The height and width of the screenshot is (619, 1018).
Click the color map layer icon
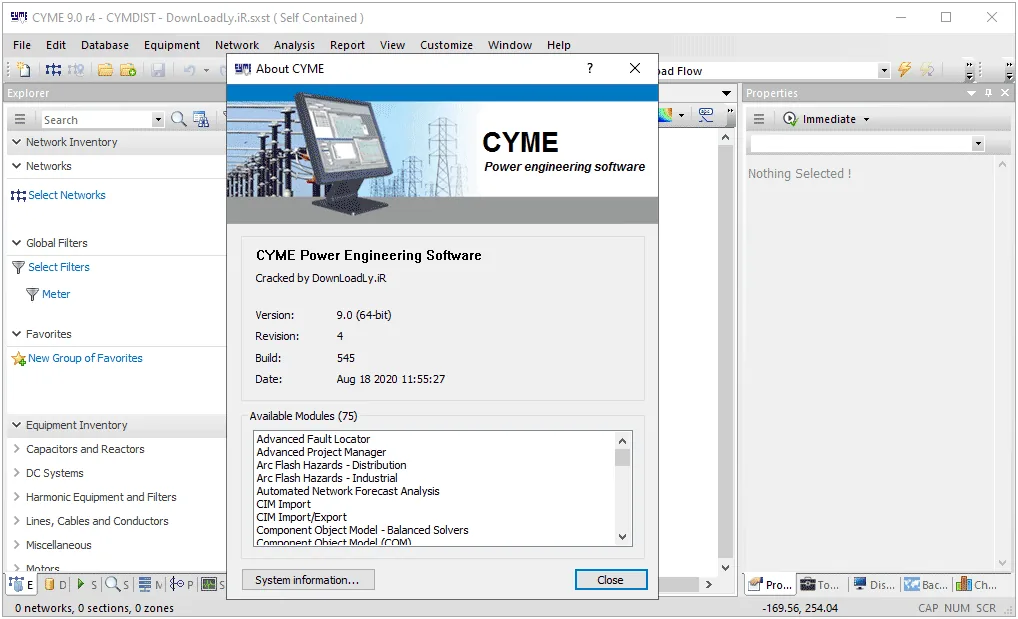click(666, 115)
